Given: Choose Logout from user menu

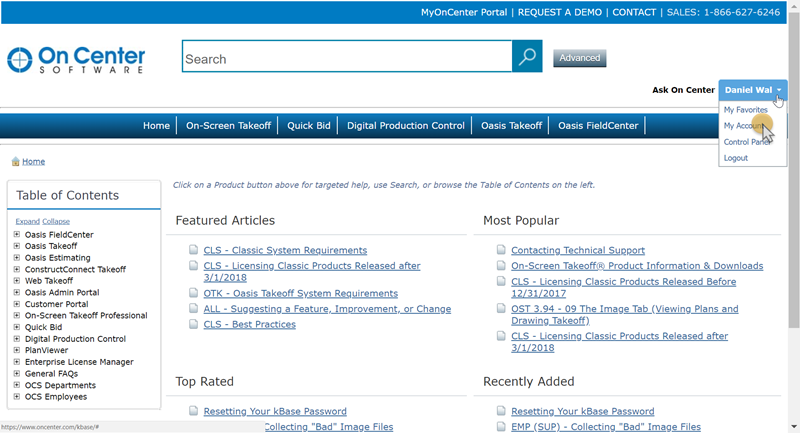Looking at the screenshot, I should click(x=736, y=158).
